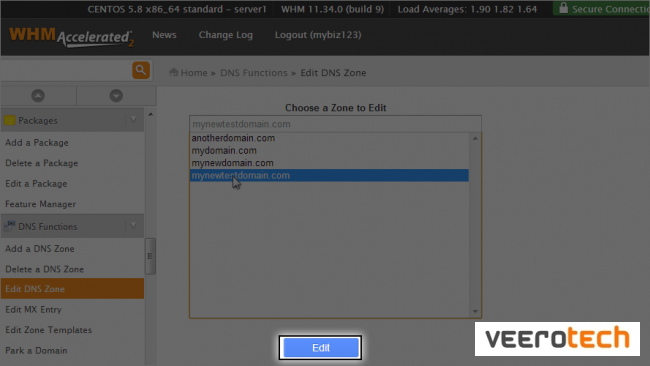Image resolution: width=650 pixels, height=366 pixels.
Task: Click zone list scrollbar up arrow
Action: 475,138
